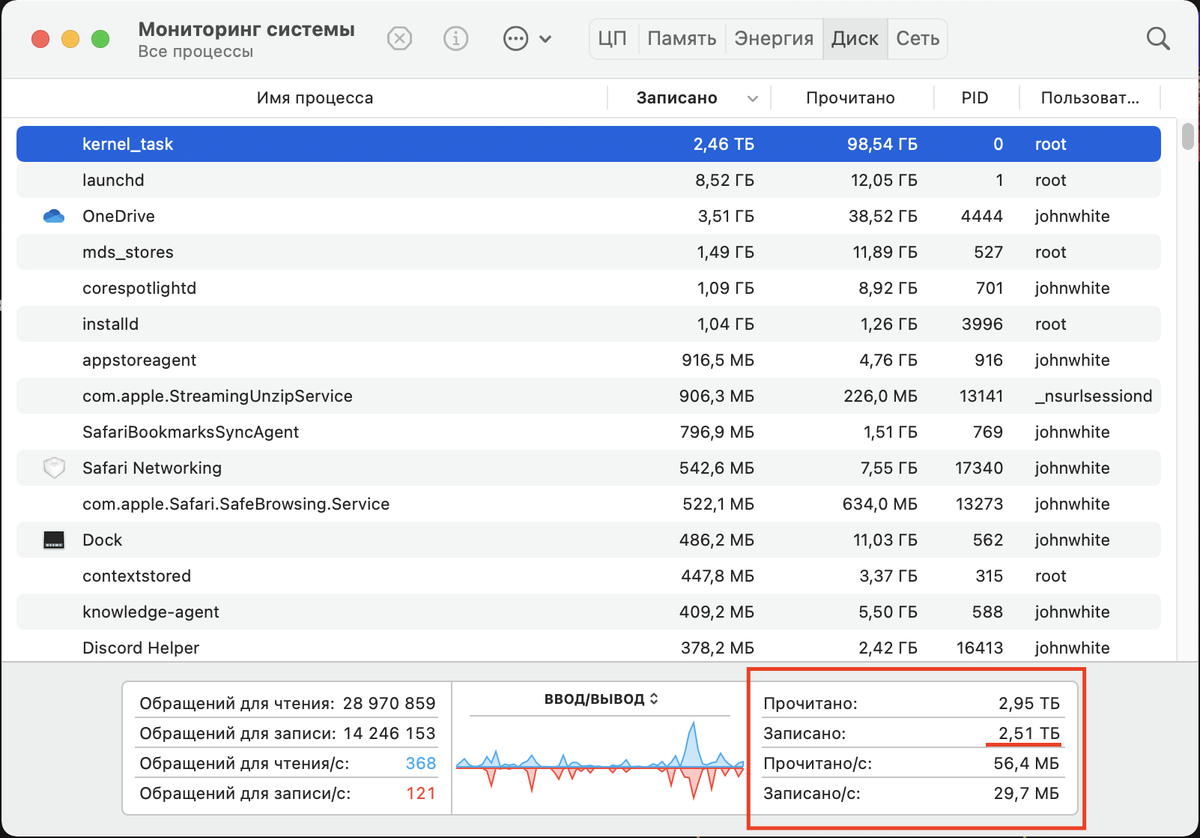Click the 916,5 МБ written value
Viewport: 1200px width, 838px height.
pos(718,360)
